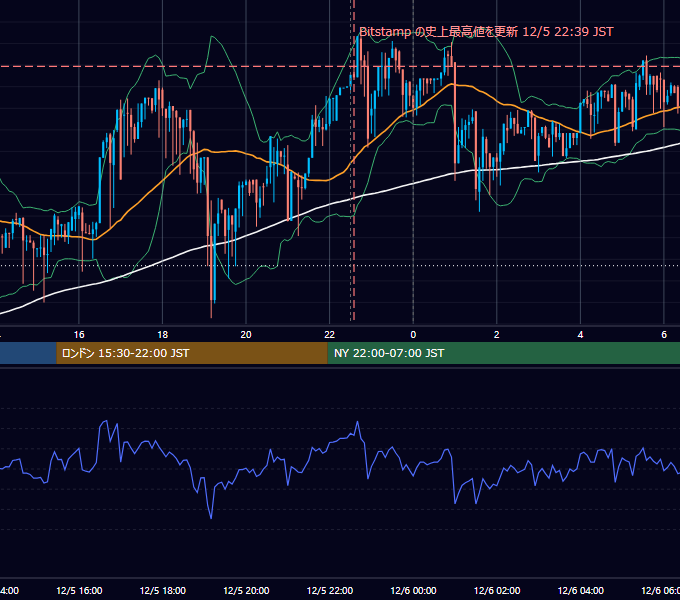This screenshot has height=600, width=680.
Task: Click the hour label 16 on upper axis
Action: coord(79,335)
